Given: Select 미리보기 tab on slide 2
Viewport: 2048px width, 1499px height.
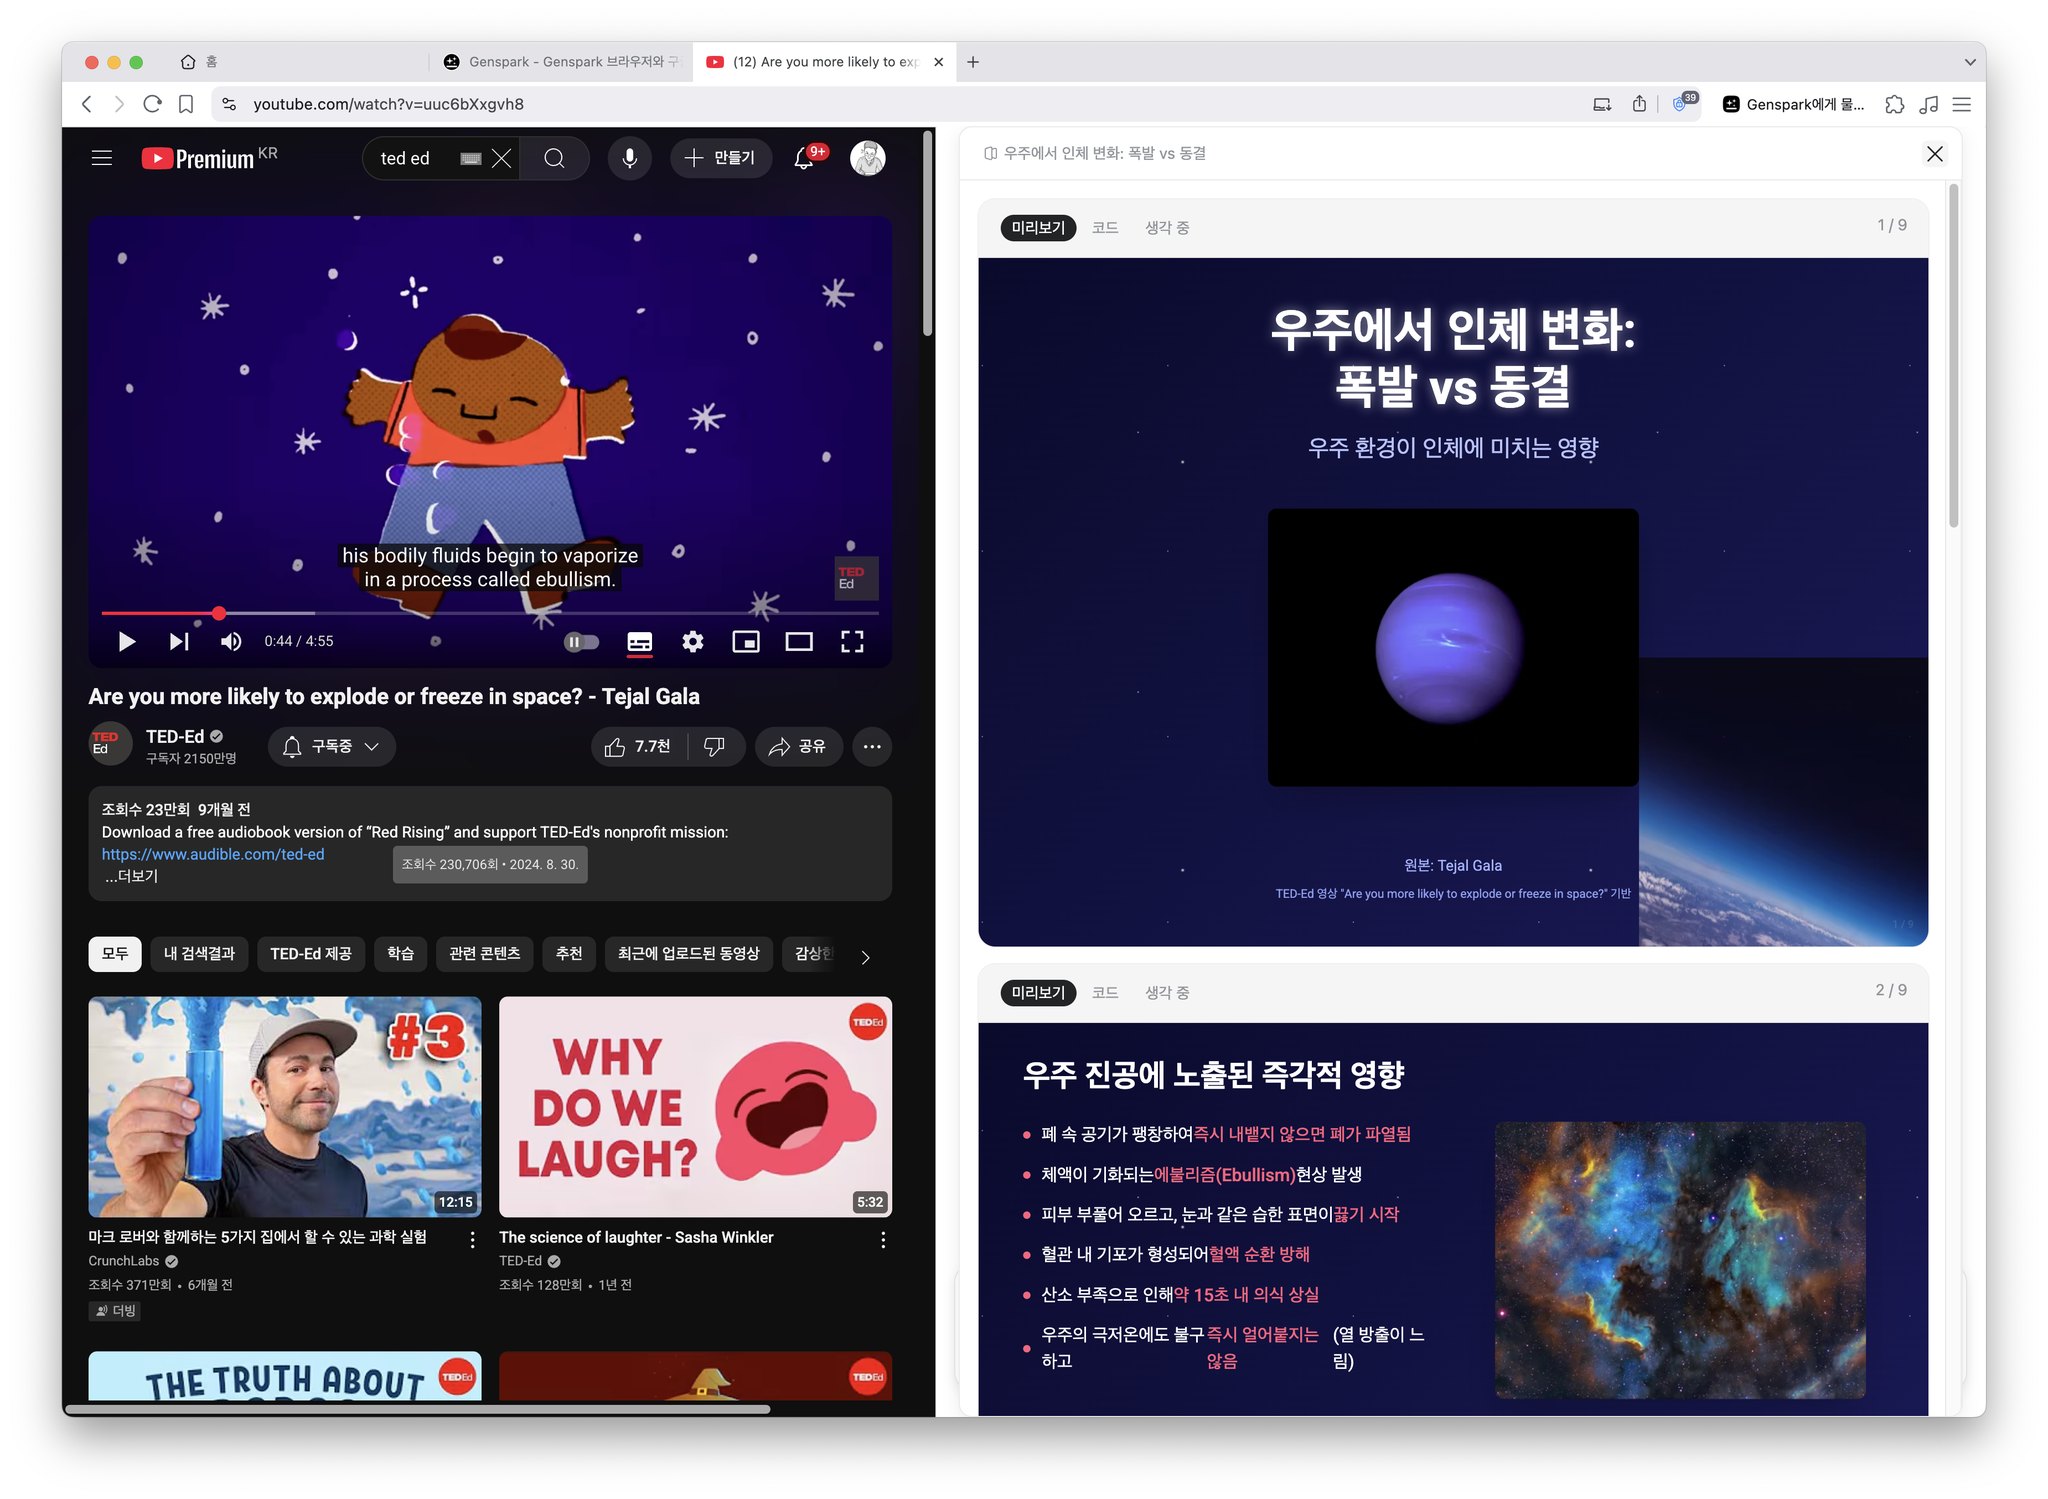Looking at the screenshot, I should [1038, 993].
